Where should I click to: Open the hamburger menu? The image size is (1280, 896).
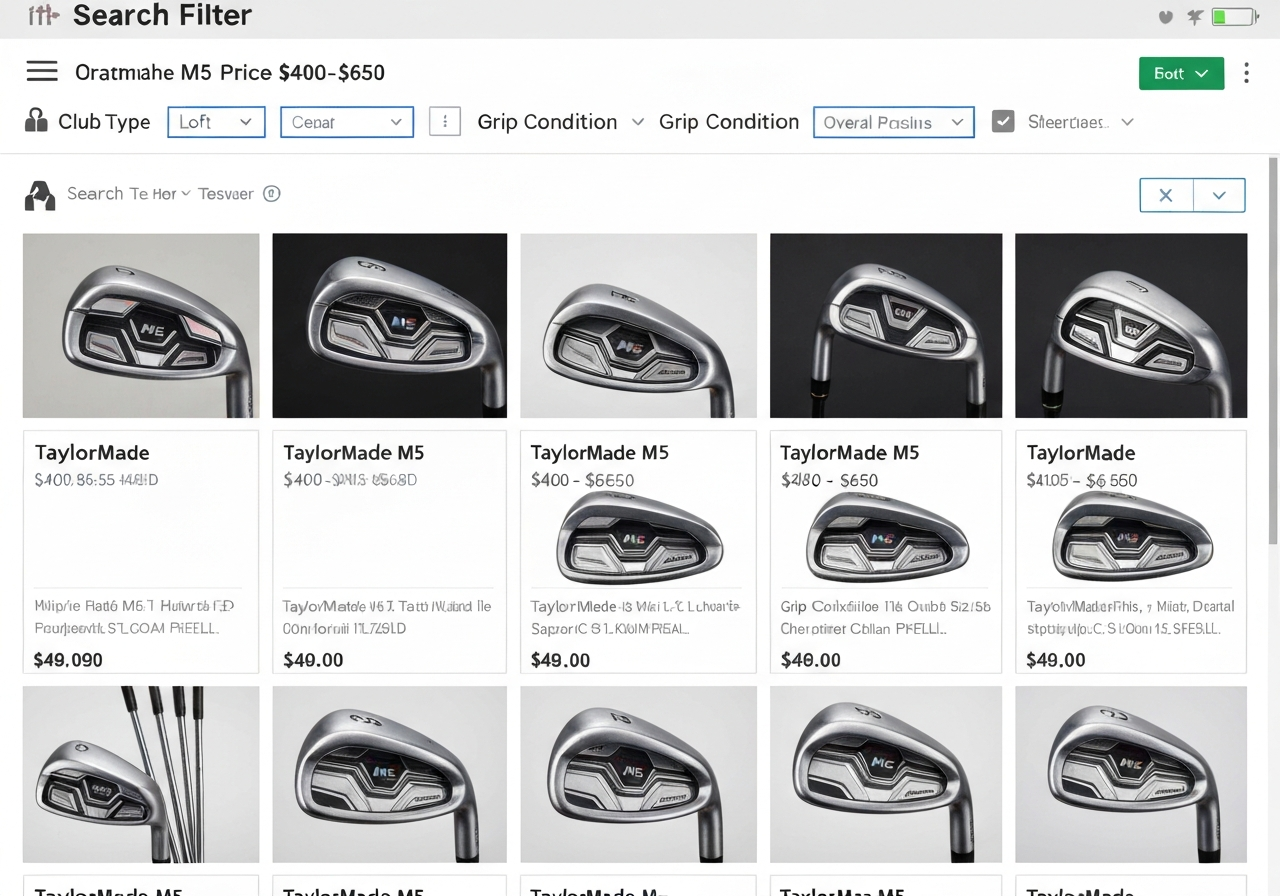42,71
